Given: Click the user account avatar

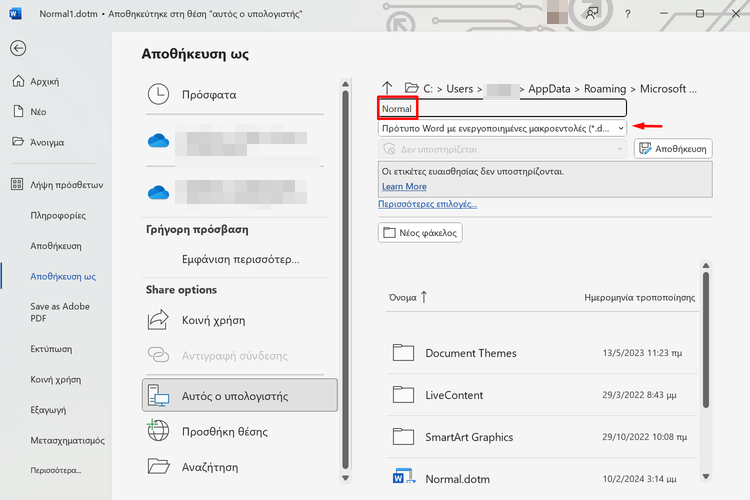Looking at the screenshot, I should pyautogui.click(x=557, y=14).
